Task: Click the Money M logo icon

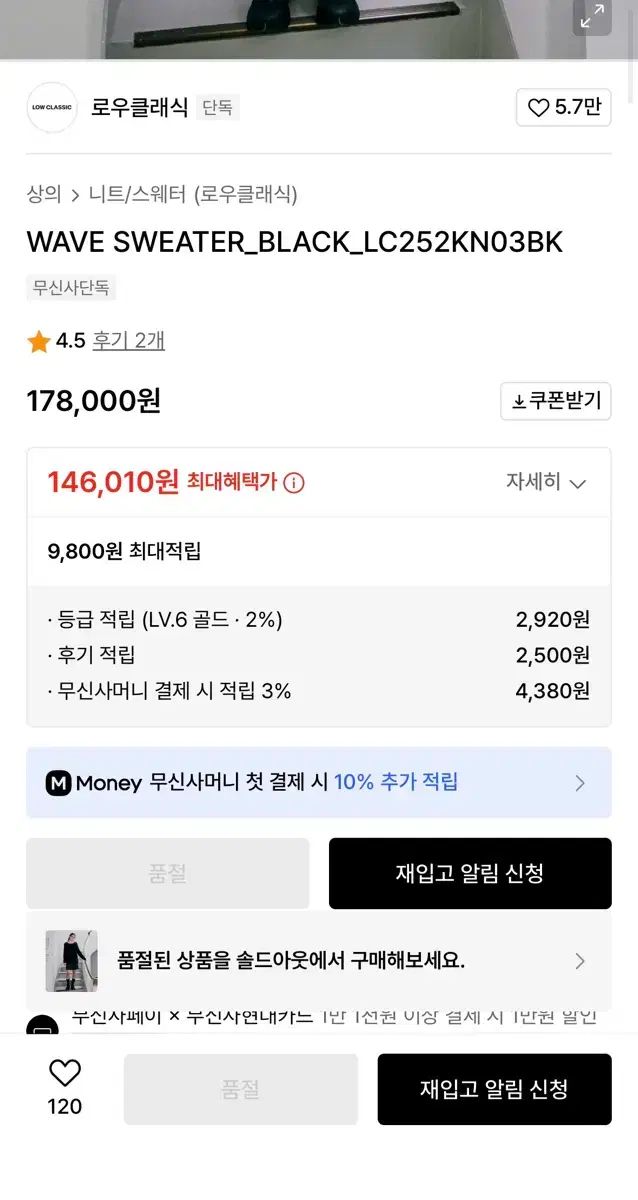Action: click(x=58, y=783)
